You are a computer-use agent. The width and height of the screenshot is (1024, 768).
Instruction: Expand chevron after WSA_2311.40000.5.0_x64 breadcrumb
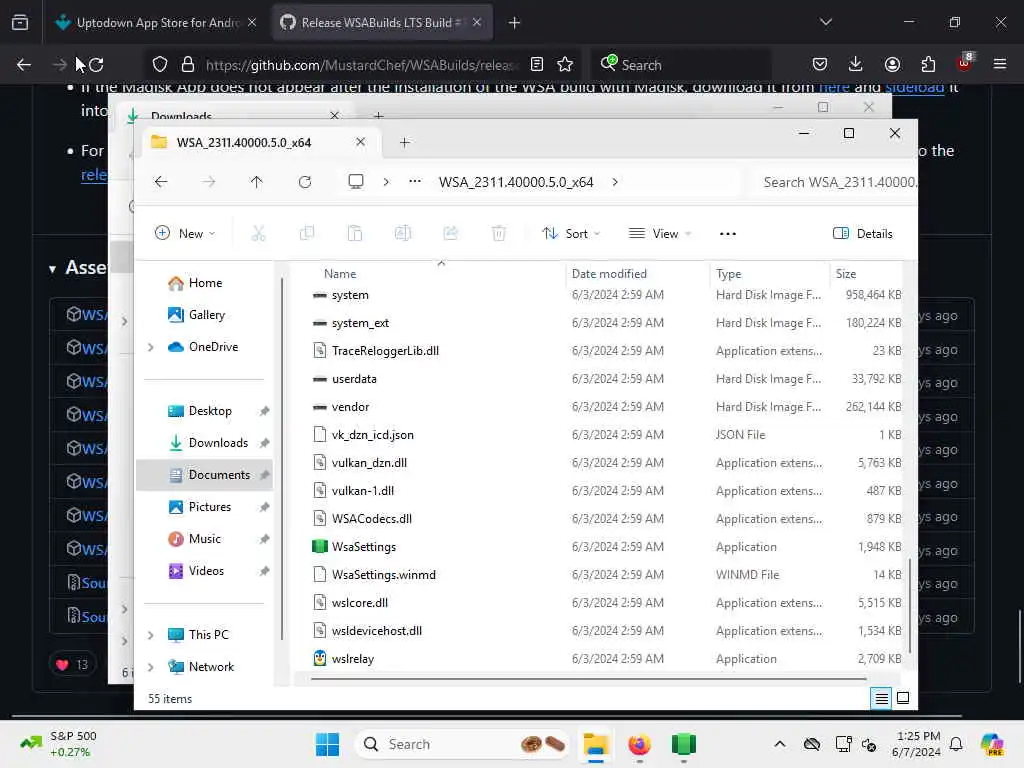[x=615, y=182]
